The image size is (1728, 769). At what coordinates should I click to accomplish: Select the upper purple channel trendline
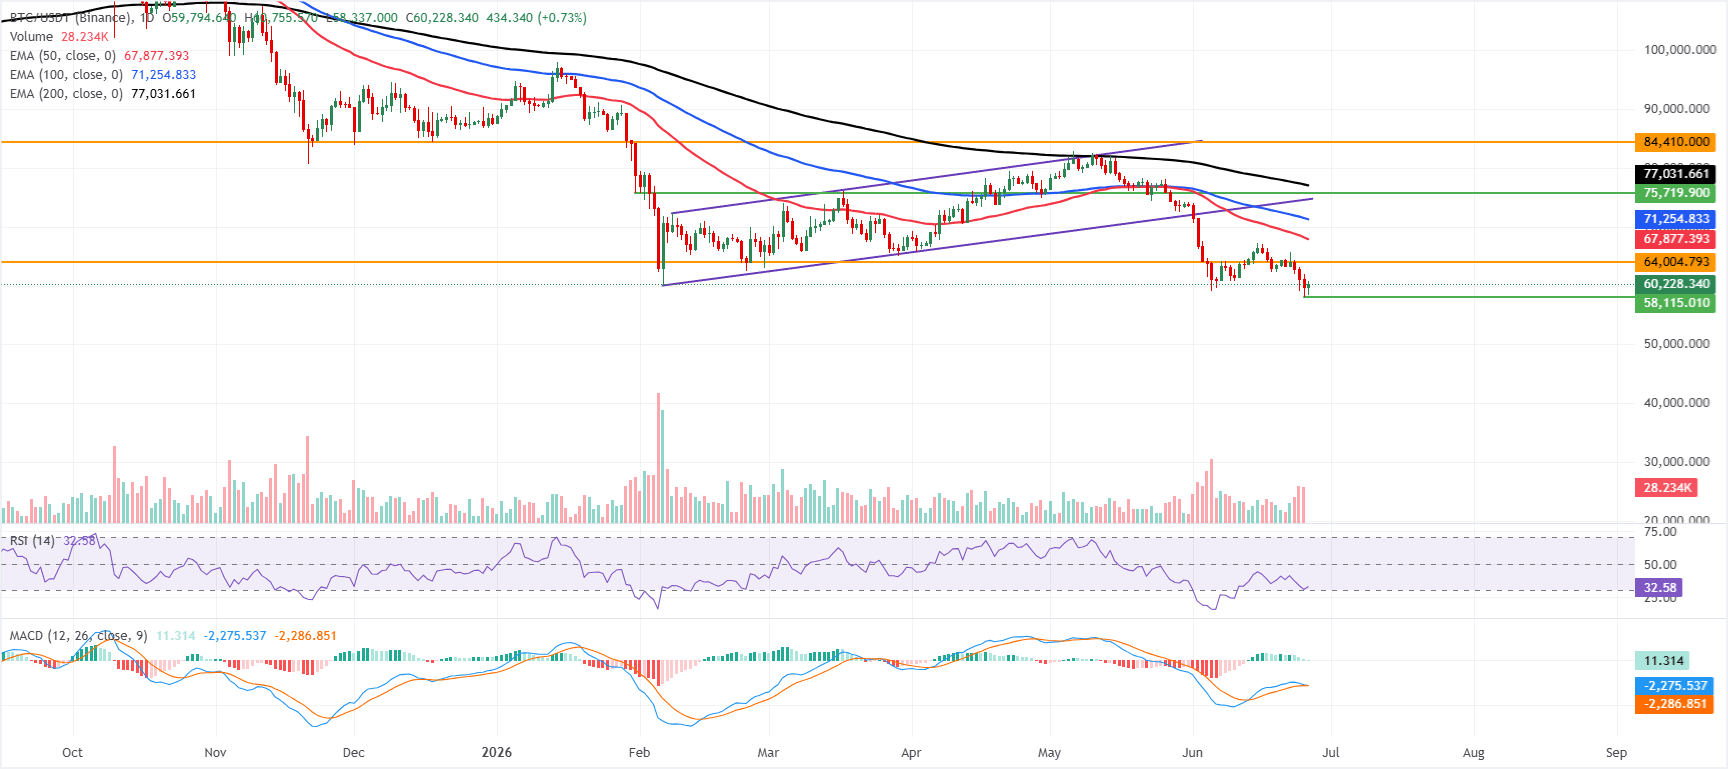[x=936, y=177]
